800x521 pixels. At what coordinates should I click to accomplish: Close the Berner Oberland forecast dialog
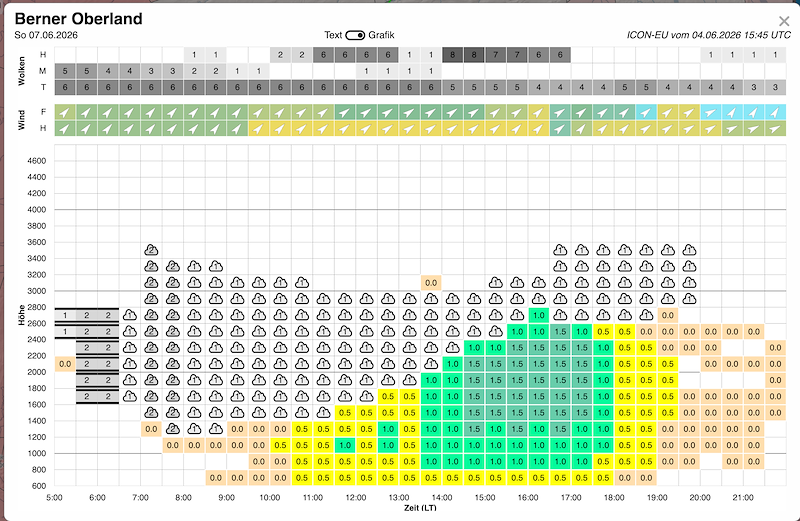(784, 21)
